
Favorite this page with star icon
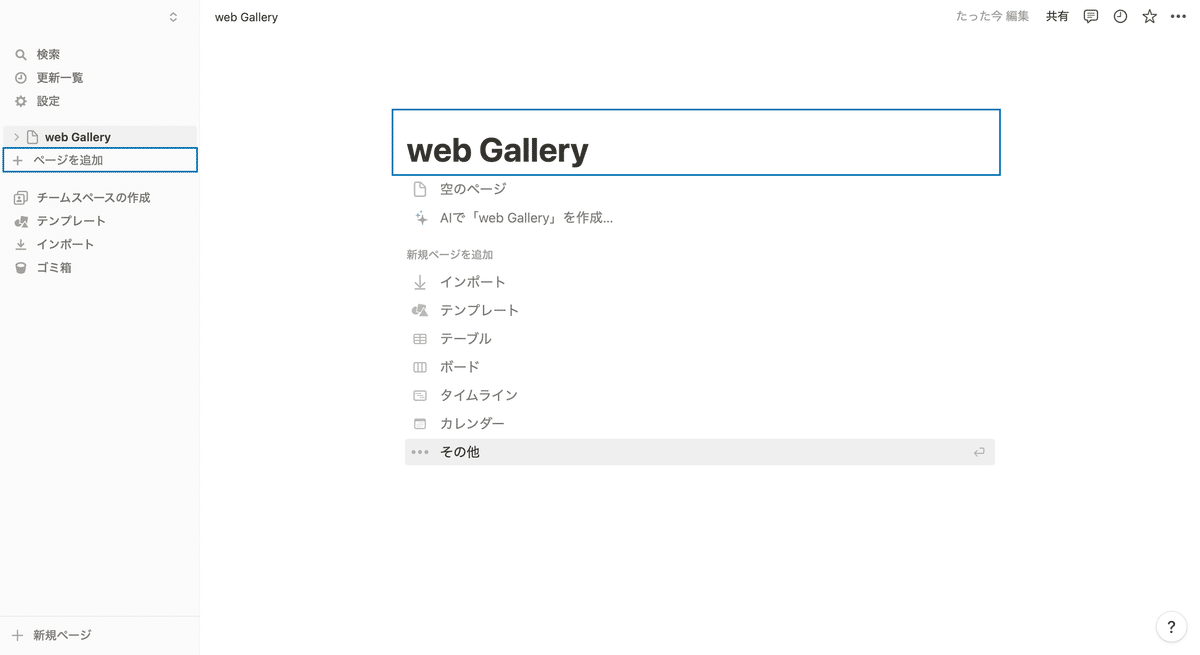point(1149,16)
